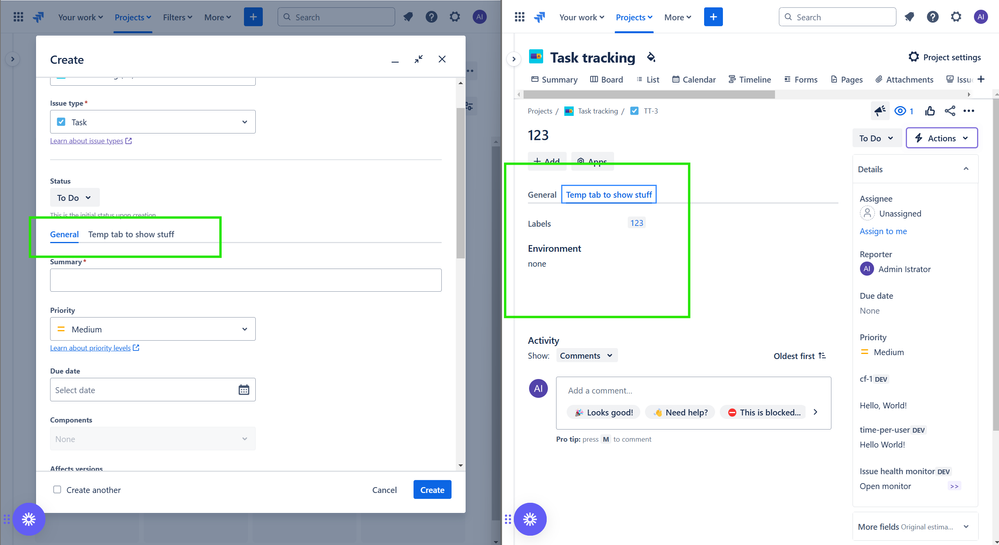This screenshot has width=999, height=545.
Task: Open Show Comments dropdown
Action: (x=586, y=356)
